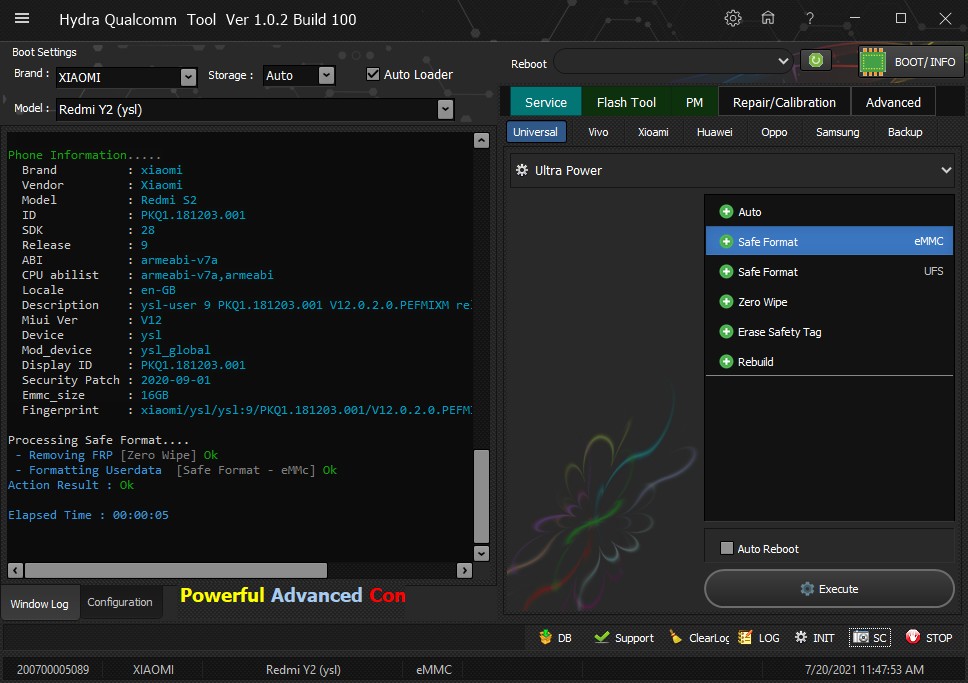
Task: Click the log scroll down arrow
Action: 481,553
